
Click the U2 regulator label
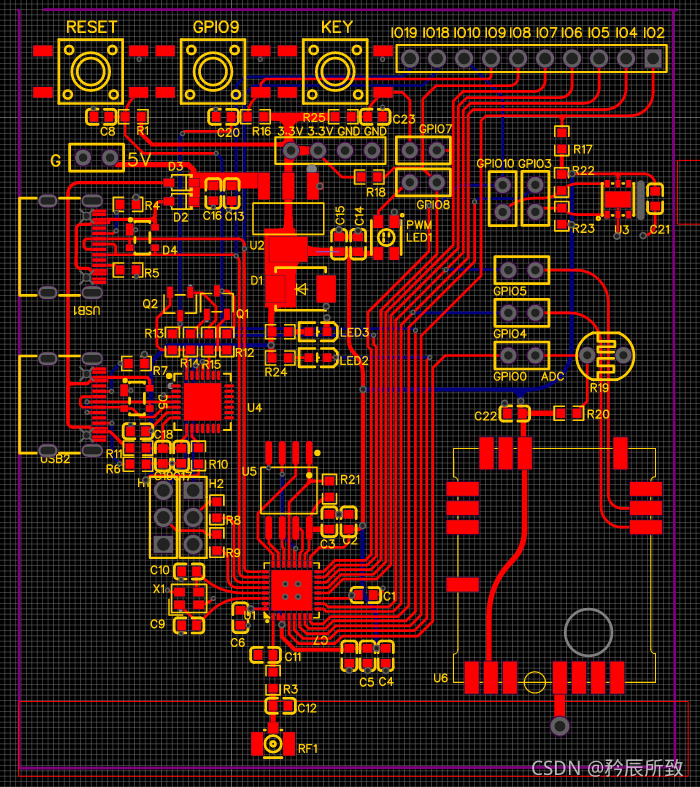point(257,245)
